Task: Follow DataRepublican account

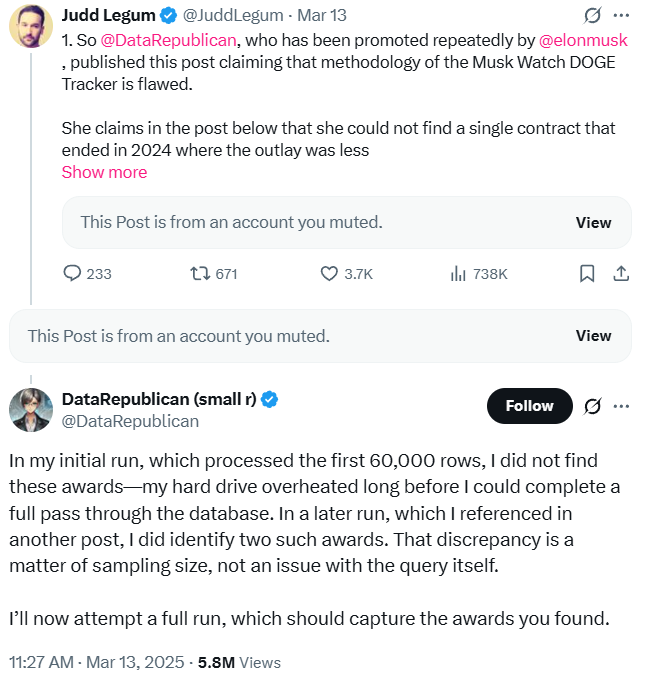Action: (529, 406)
